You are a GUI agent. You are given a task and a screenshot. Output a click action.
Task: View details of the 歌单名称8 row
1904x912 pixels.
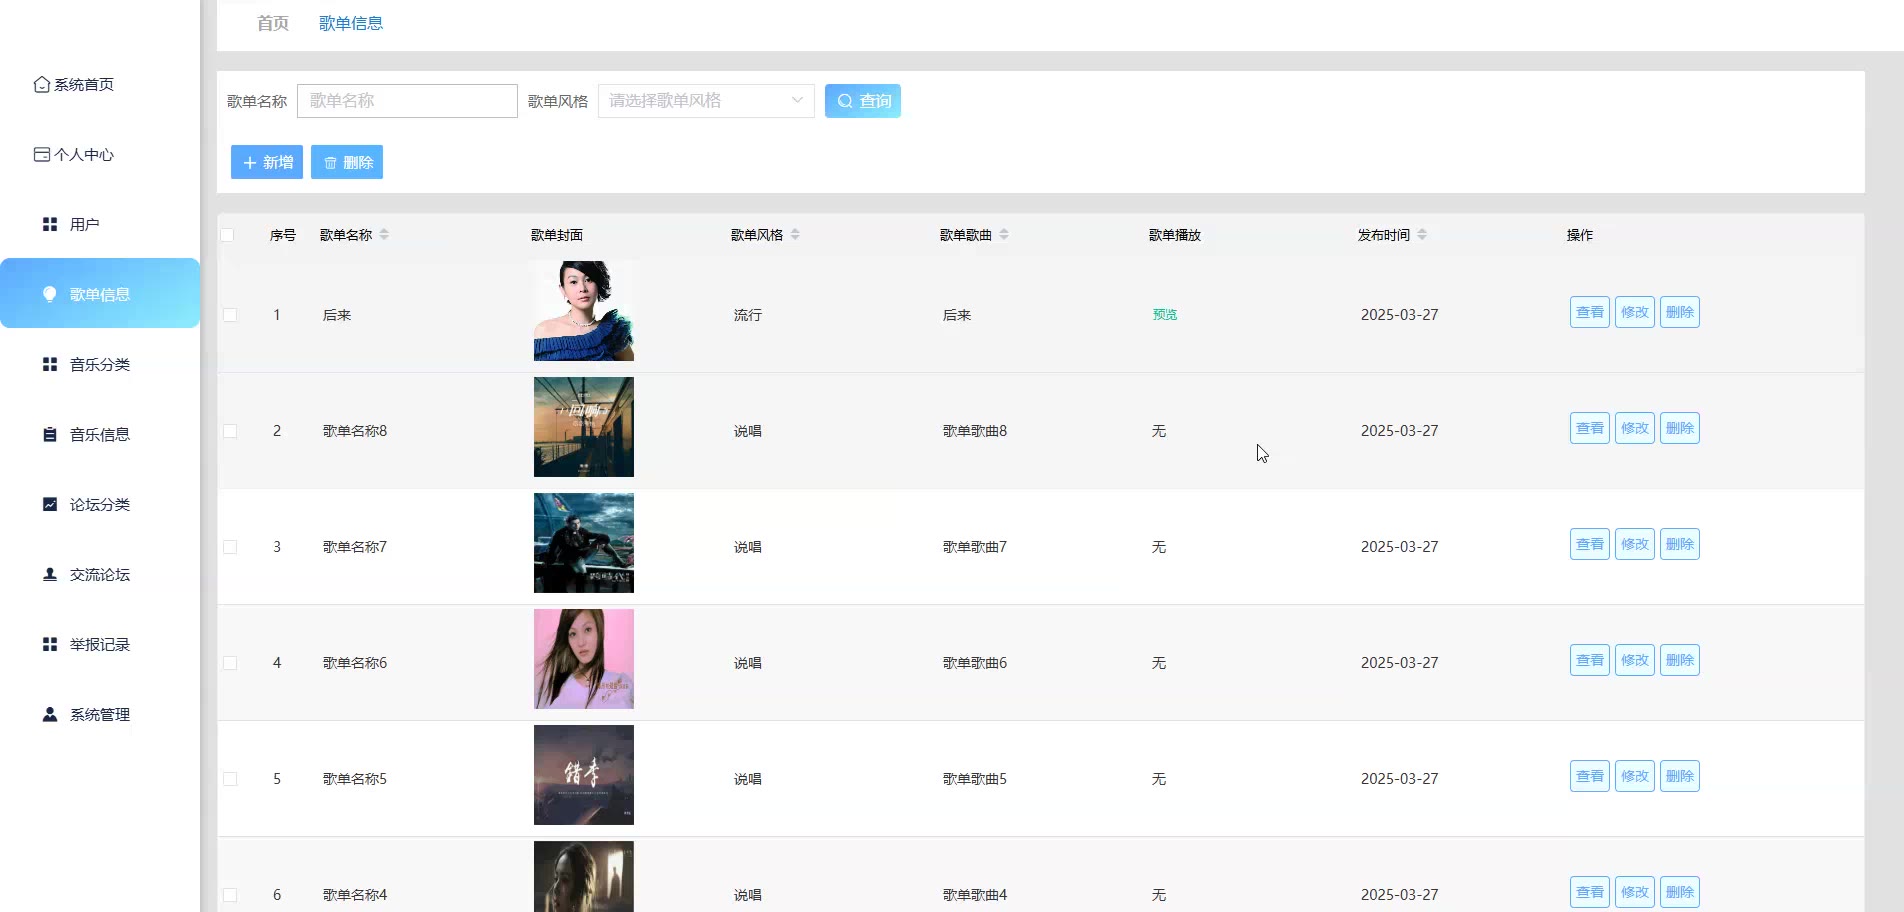coord(1590,428)
